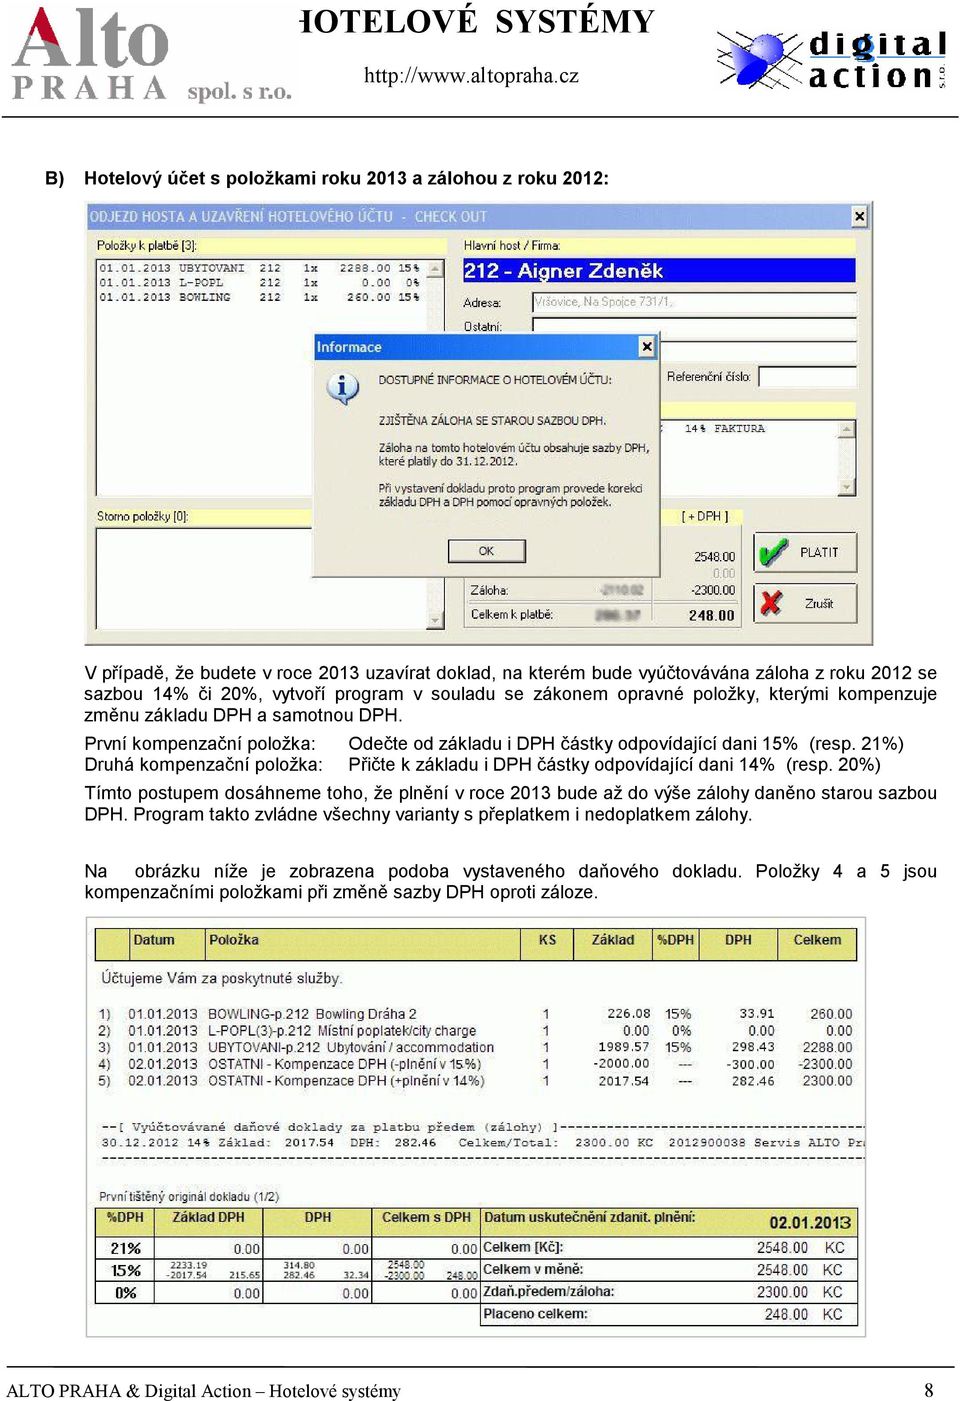Click the 'Celkem' column header in the invoice
The height and width of the screenshot is (1401, 960).
(x=817, y=940)
